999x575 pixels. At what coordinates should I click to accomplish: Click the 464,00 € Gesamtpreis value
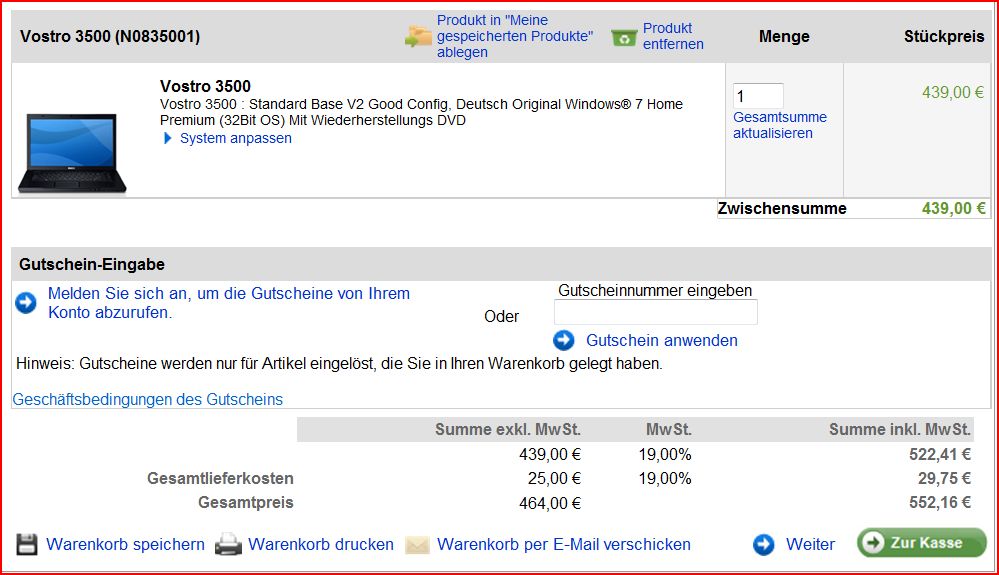click(550, 503)
